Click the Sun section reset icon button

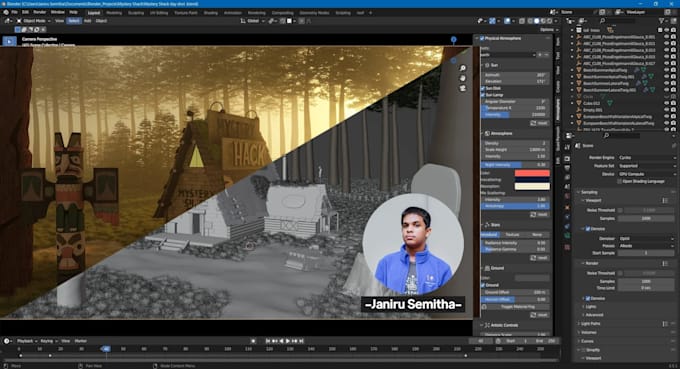coord(539,123)
